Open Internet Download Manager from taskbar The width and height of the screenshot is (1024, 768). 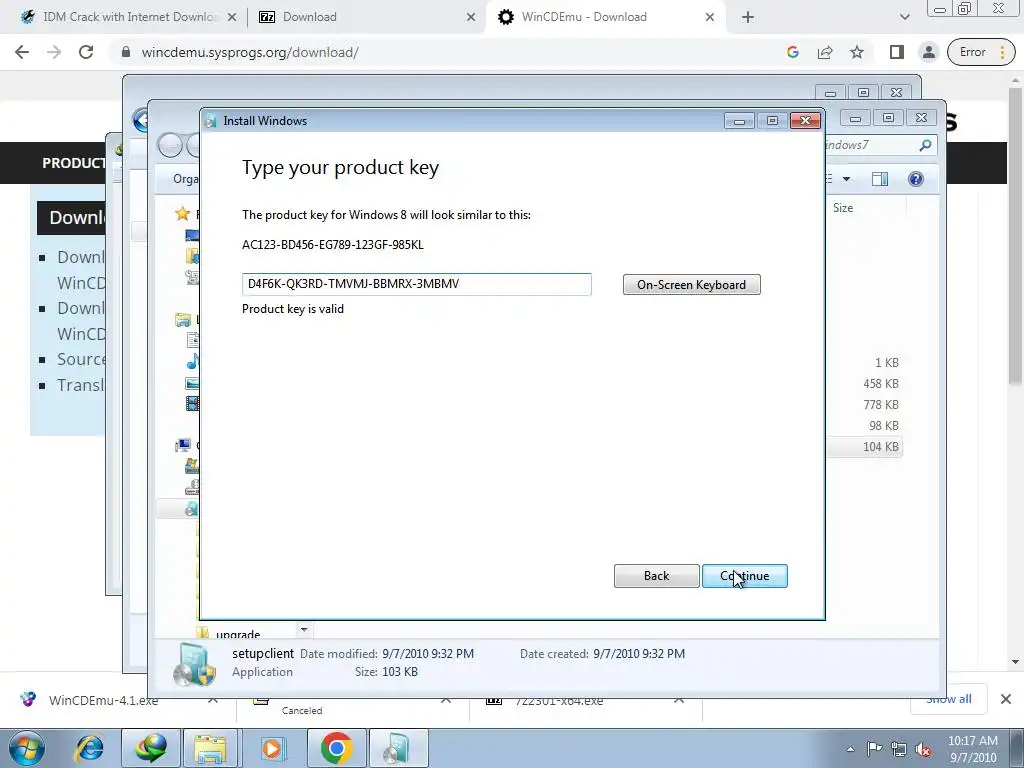point(151,748)
